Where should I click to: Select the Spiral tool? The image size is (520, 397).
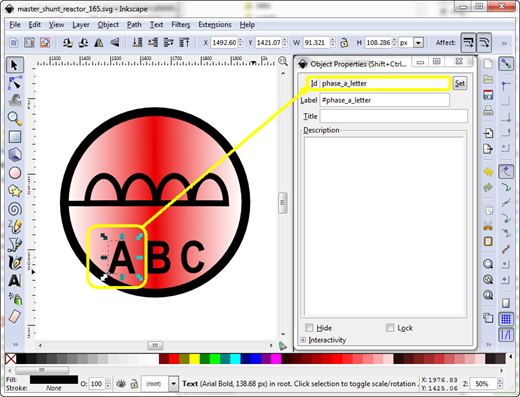pyautogui.click(x=14, y=209)
